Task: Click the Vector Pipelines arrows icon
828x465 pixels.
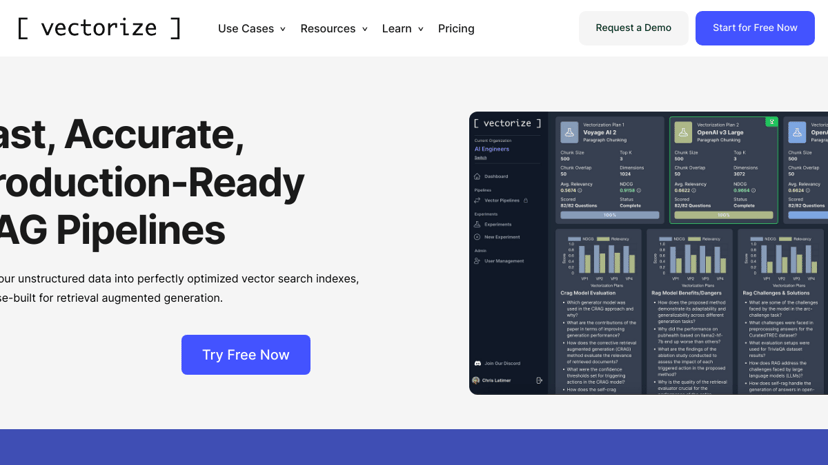Action: point(477,201)
